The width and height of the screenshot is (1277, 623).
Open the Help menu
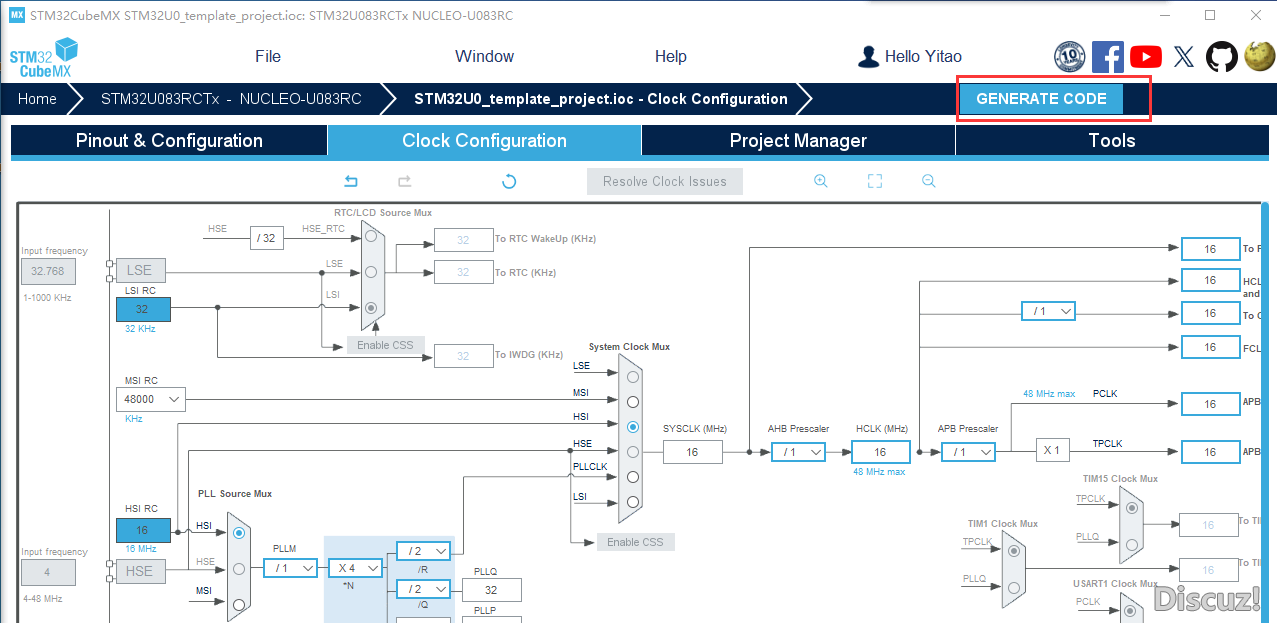pyautogui.click(x=671, y=57)
